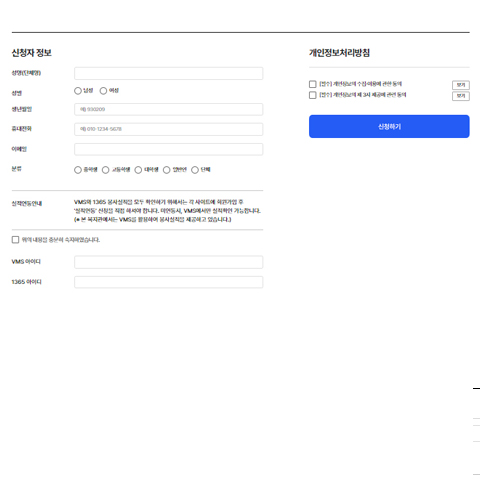
Task: Open 보기 for 제3자 제공 동의
Action: pos(461,96)
